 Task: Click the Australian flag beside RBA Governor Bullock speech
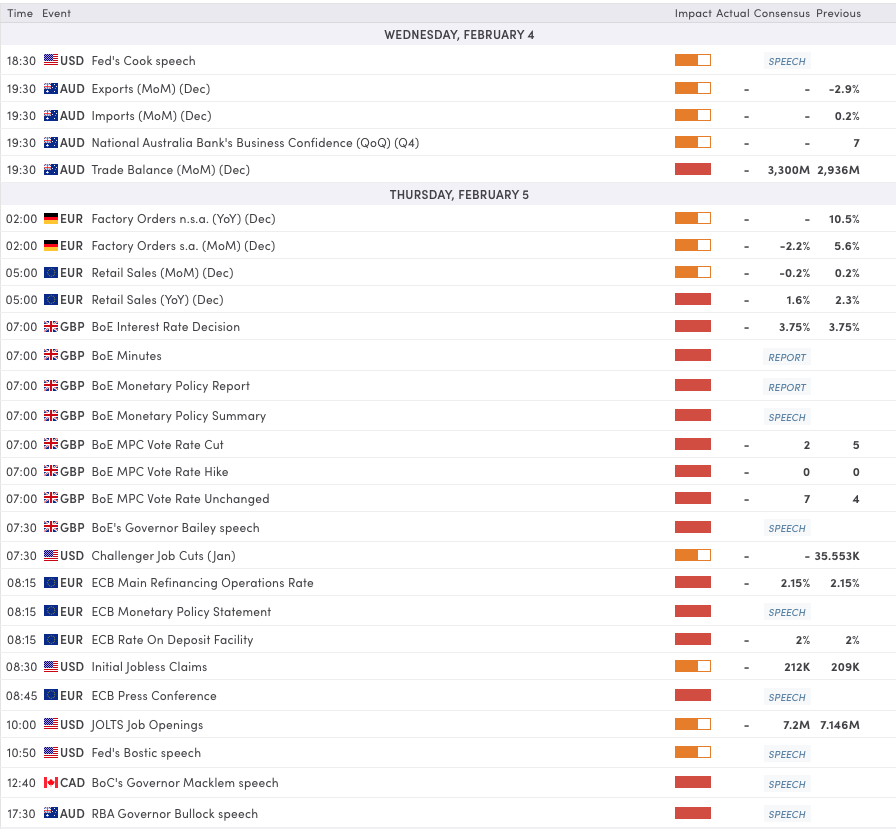(51, 812)
